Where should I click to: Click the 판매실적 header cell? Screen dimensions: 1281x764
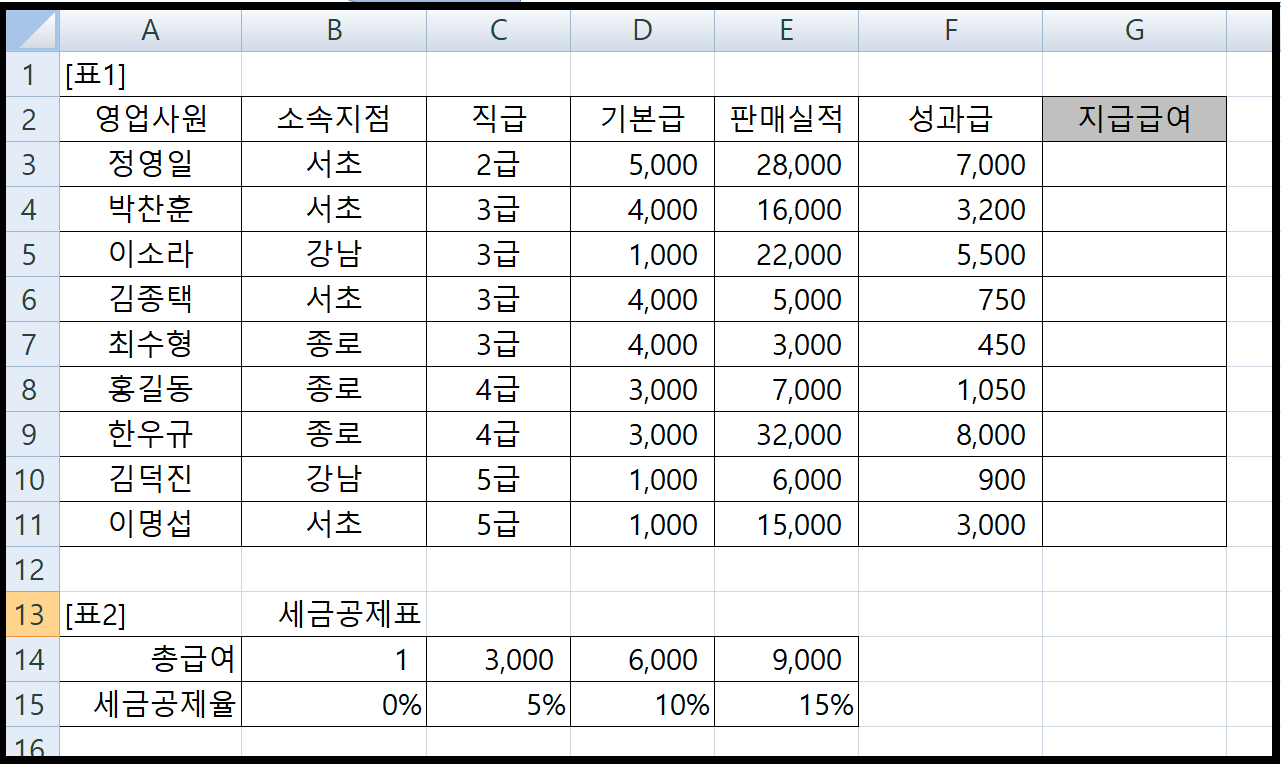pos(786,120)
